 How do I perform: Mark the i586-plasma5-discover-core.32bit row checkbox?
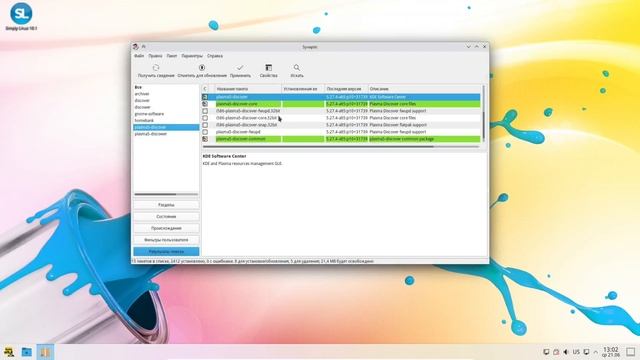205,118
